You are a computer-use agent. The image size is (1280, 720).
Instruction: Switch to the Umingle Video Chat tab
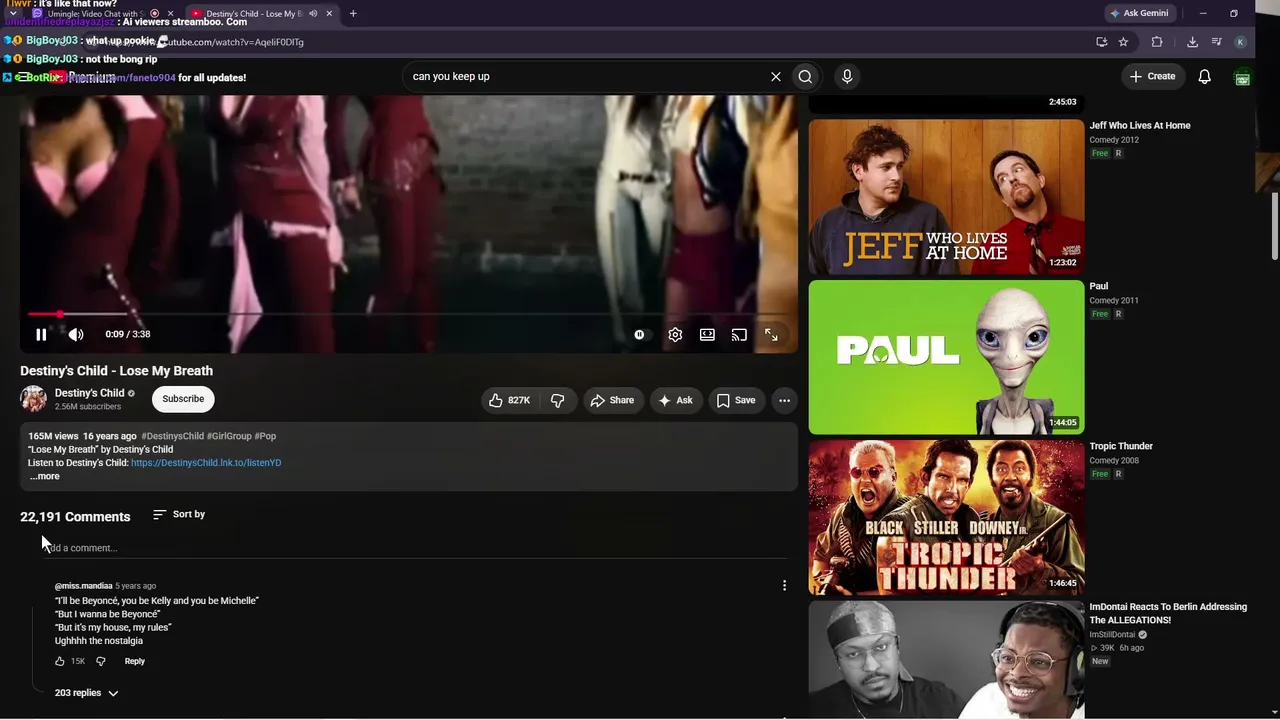tap(94, 14)
